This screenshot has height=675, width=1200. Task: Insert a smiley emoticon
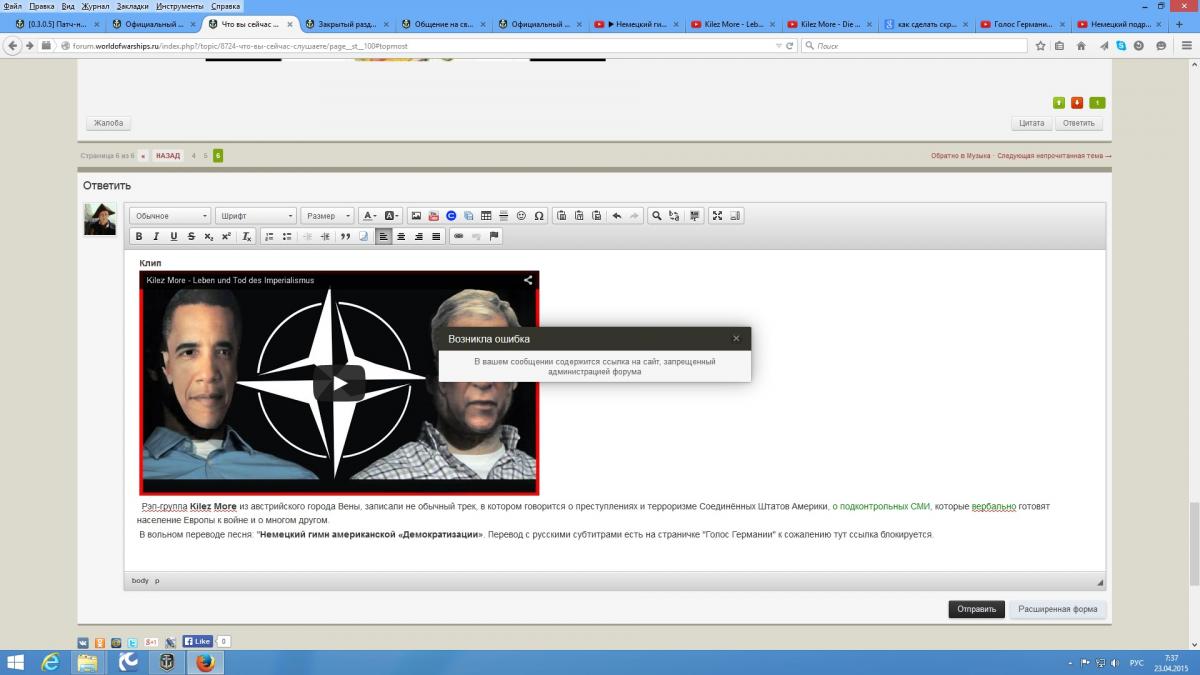[521, 215]
